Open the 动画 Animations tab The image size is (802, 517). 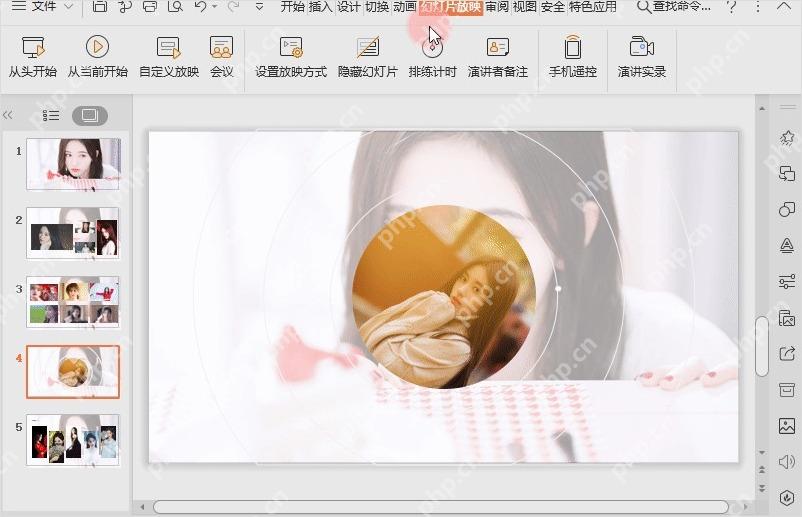click(405, 7)
